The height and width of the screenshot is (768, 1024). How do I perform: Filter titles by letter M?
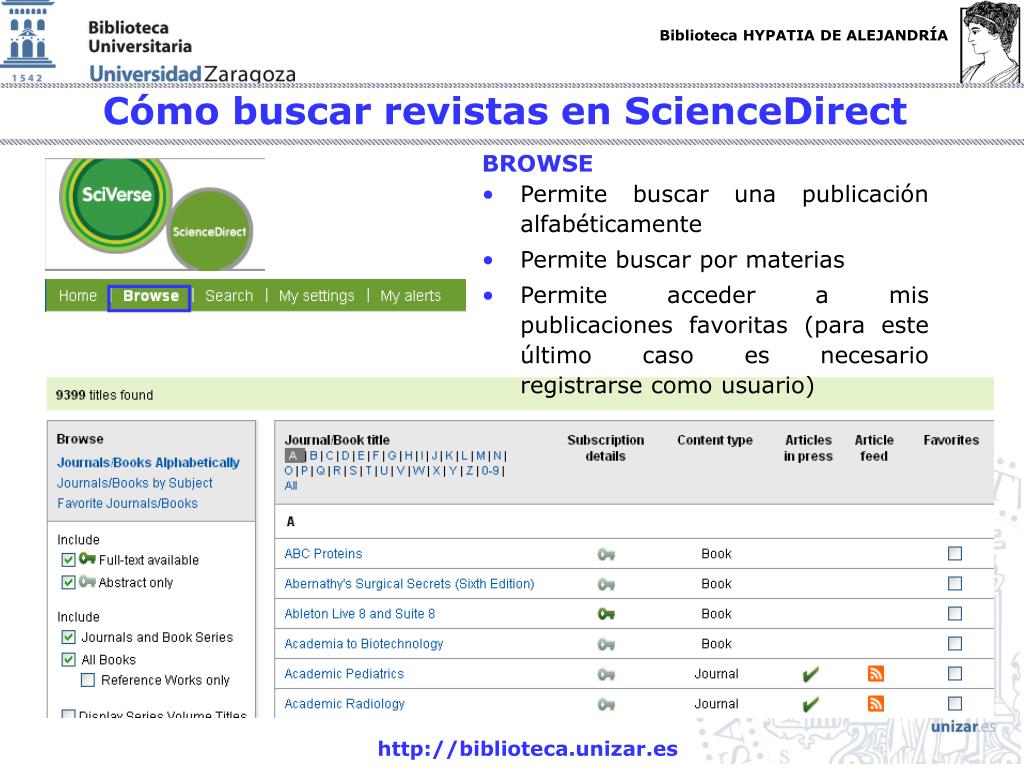click(x=481, y=456)
